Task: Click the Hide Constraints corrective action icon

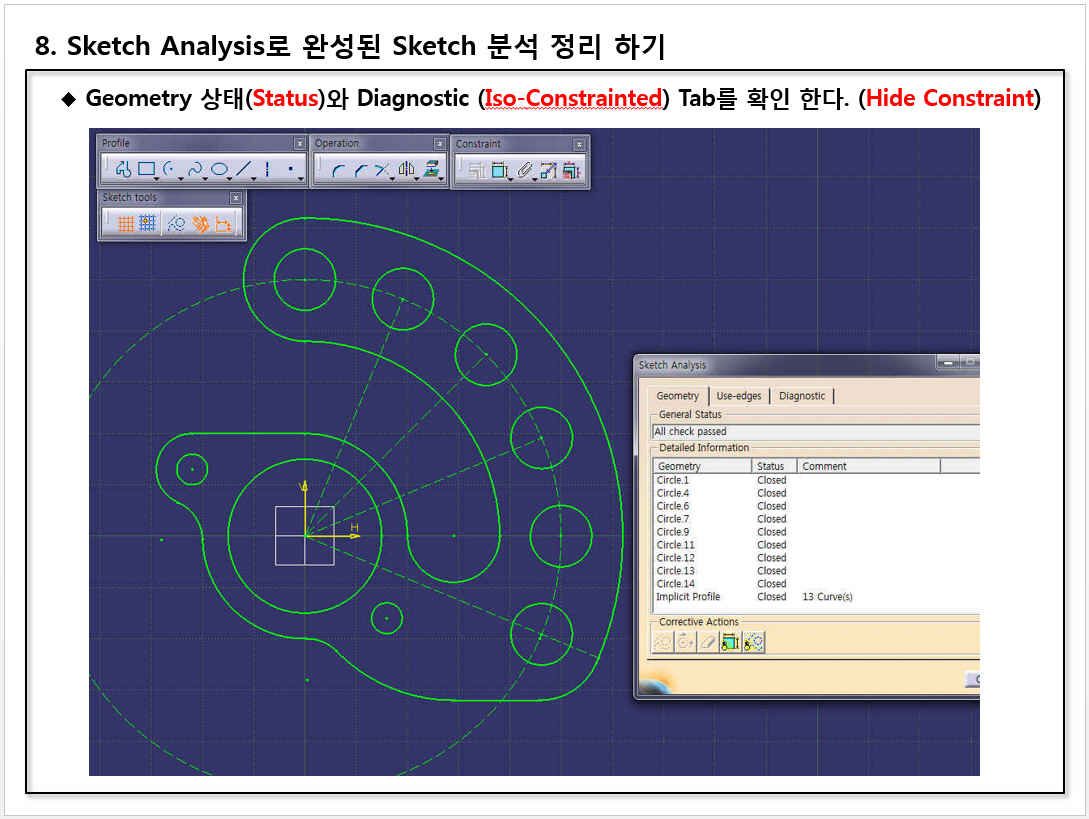Action: pyautogui.click(x=730, y=642)
